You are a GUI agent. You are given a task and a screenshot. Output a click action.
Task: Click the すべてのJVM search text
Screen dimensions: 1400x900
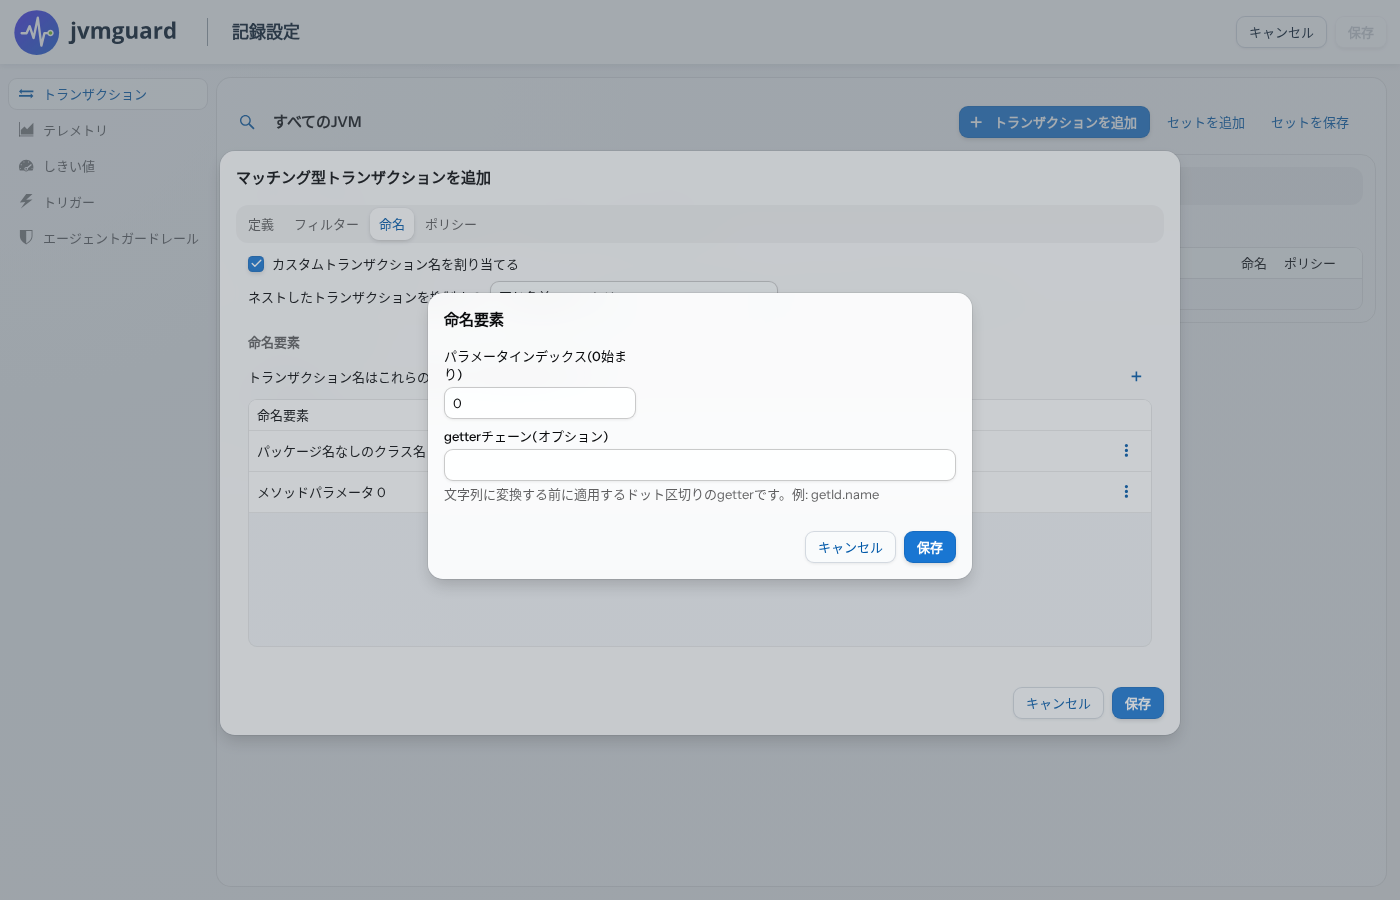318,122
